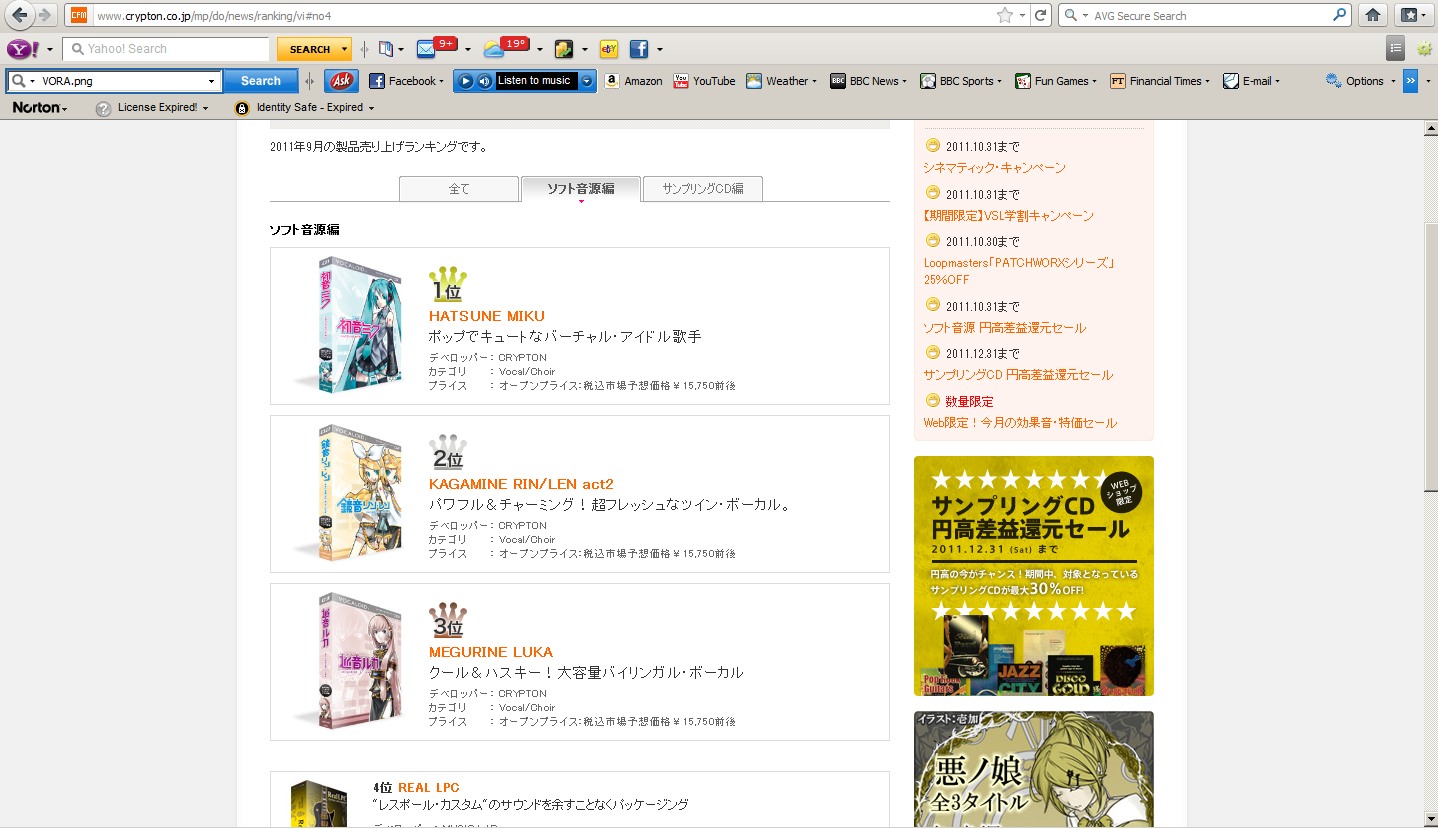Reload the page with the refresh icon

[x=1041, y=15]
